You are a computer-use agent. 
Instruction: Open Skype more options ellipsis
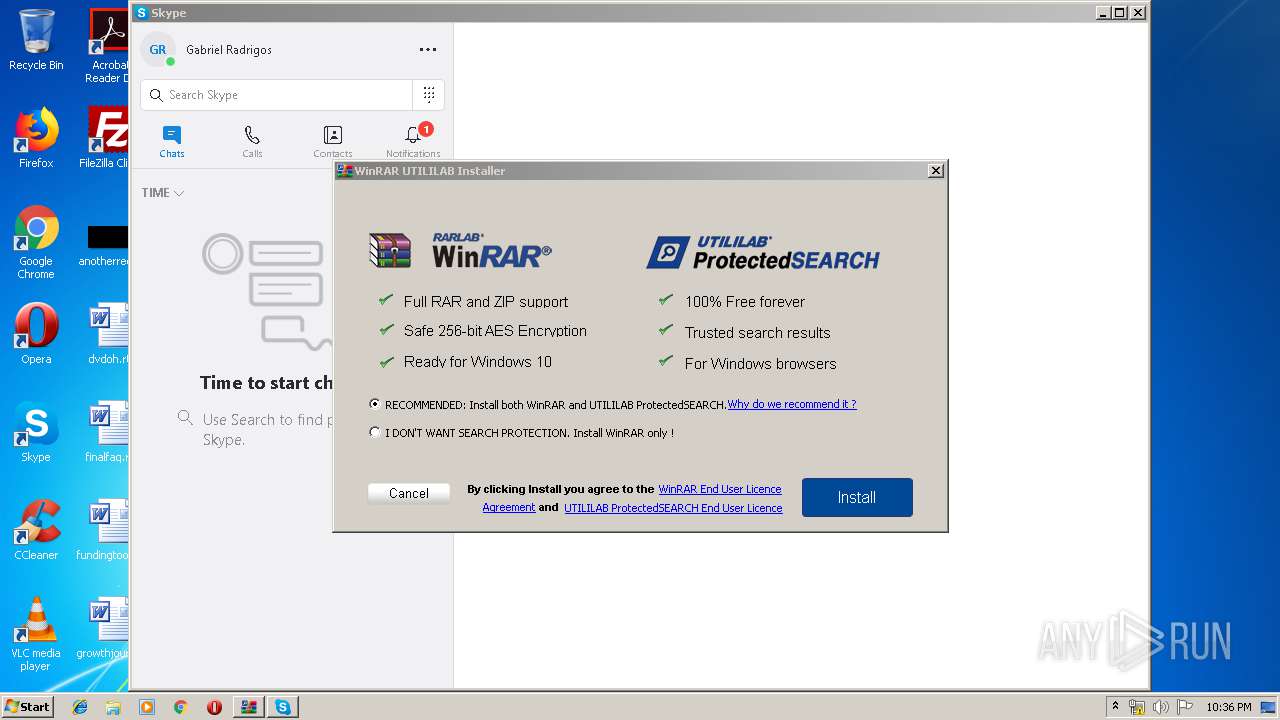[428, 50]
